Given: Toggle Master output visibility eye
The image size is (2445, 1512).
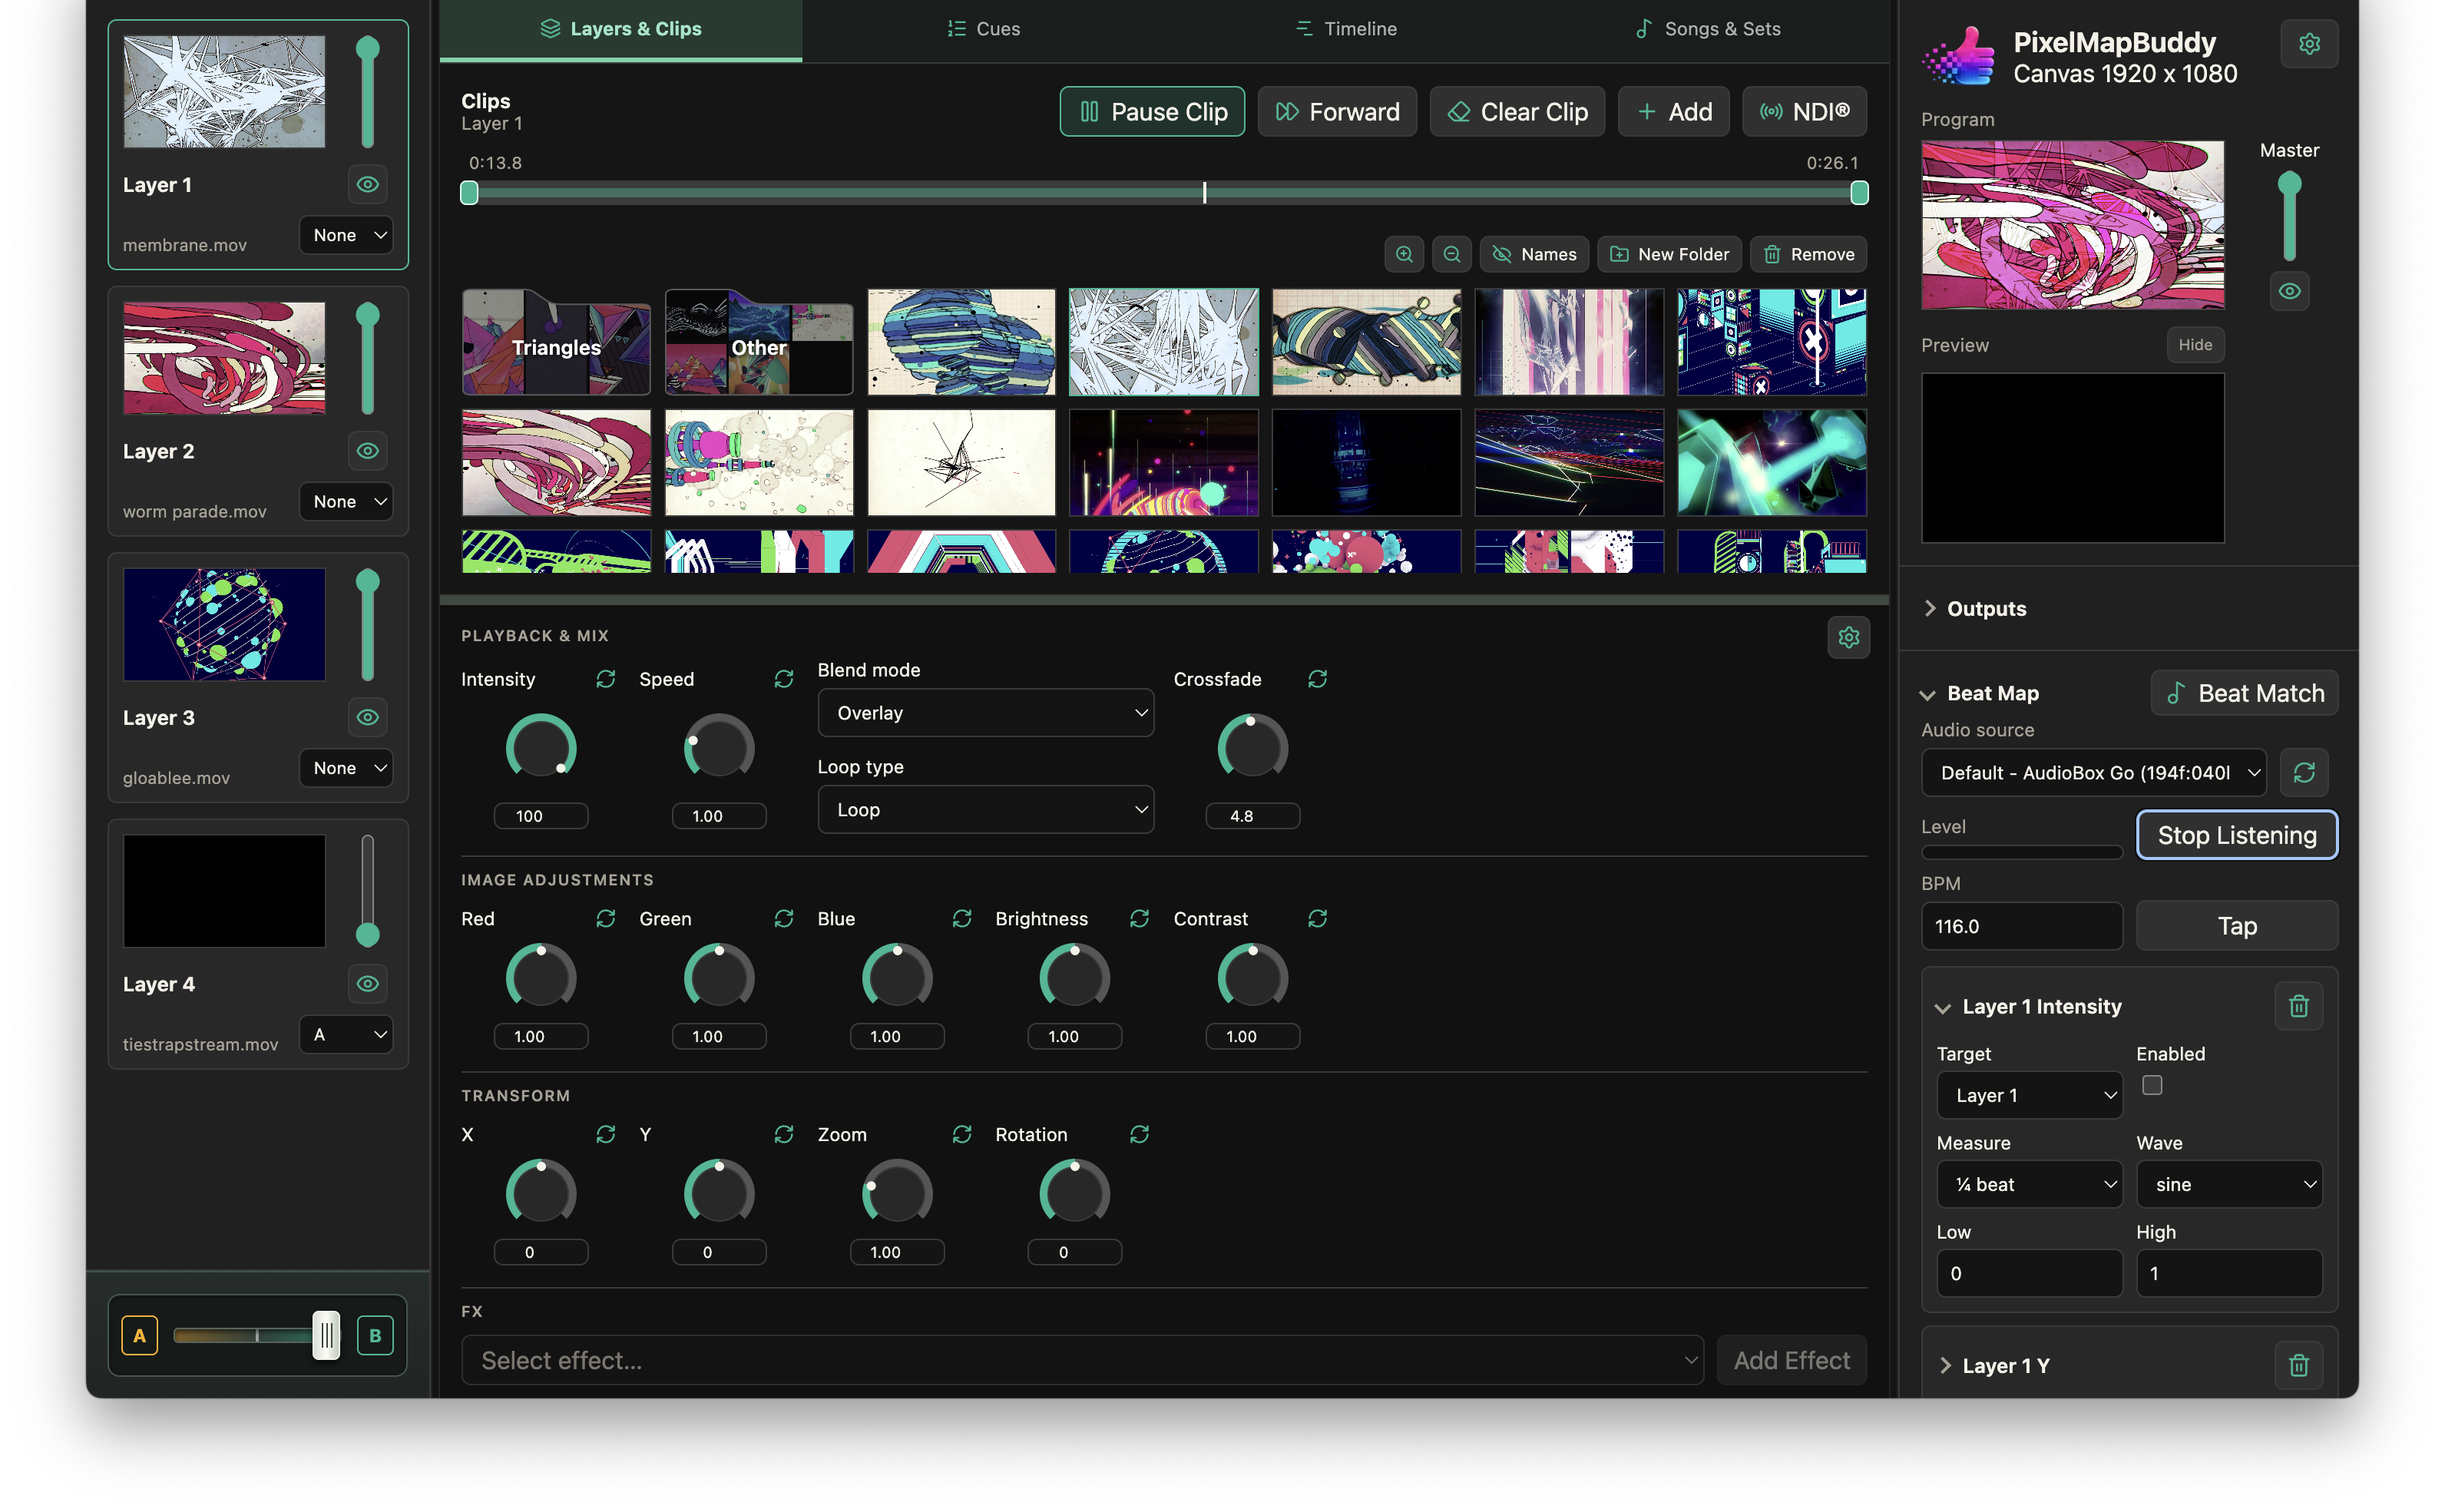Looking at the screenshot, I should 2289,292.
